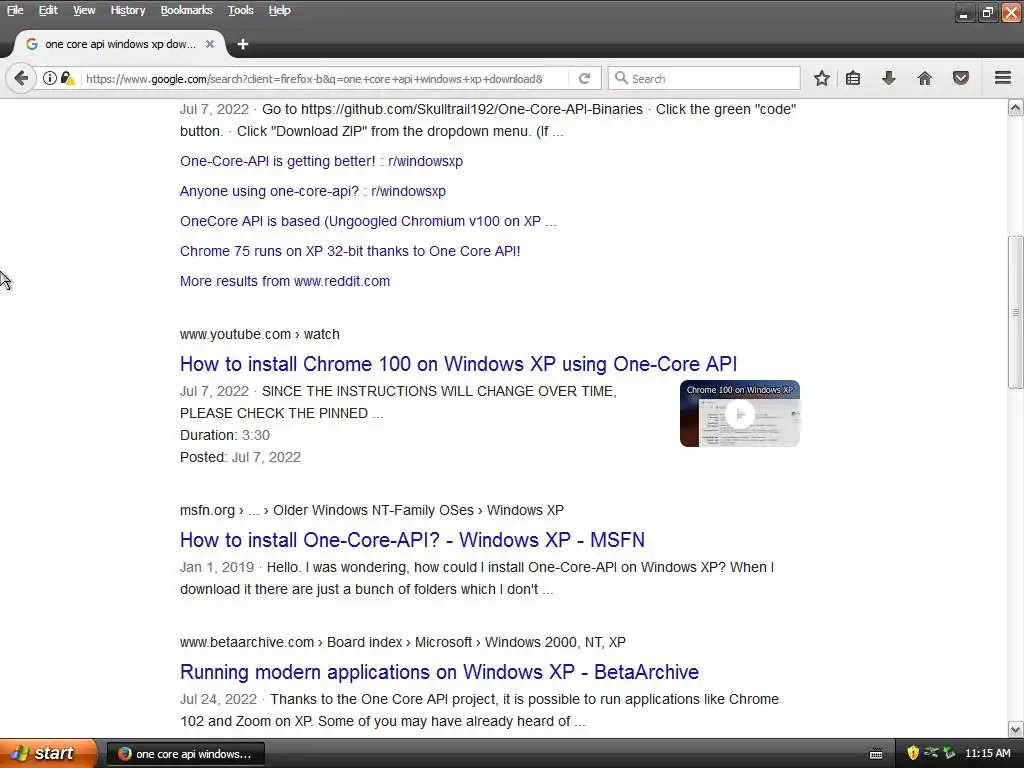Click the 'Duration: 3:30' text
Screen dimensions: 1024x768
pos(225,435)
